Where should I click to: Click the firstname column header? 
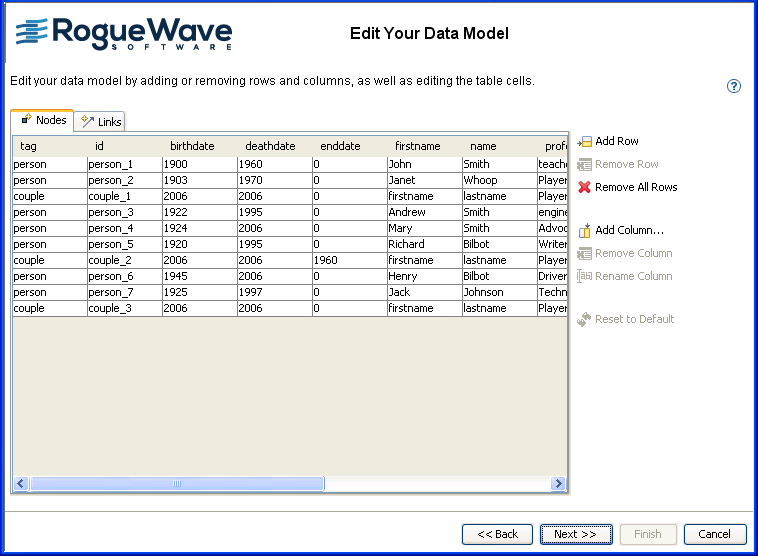pos(418,146)
